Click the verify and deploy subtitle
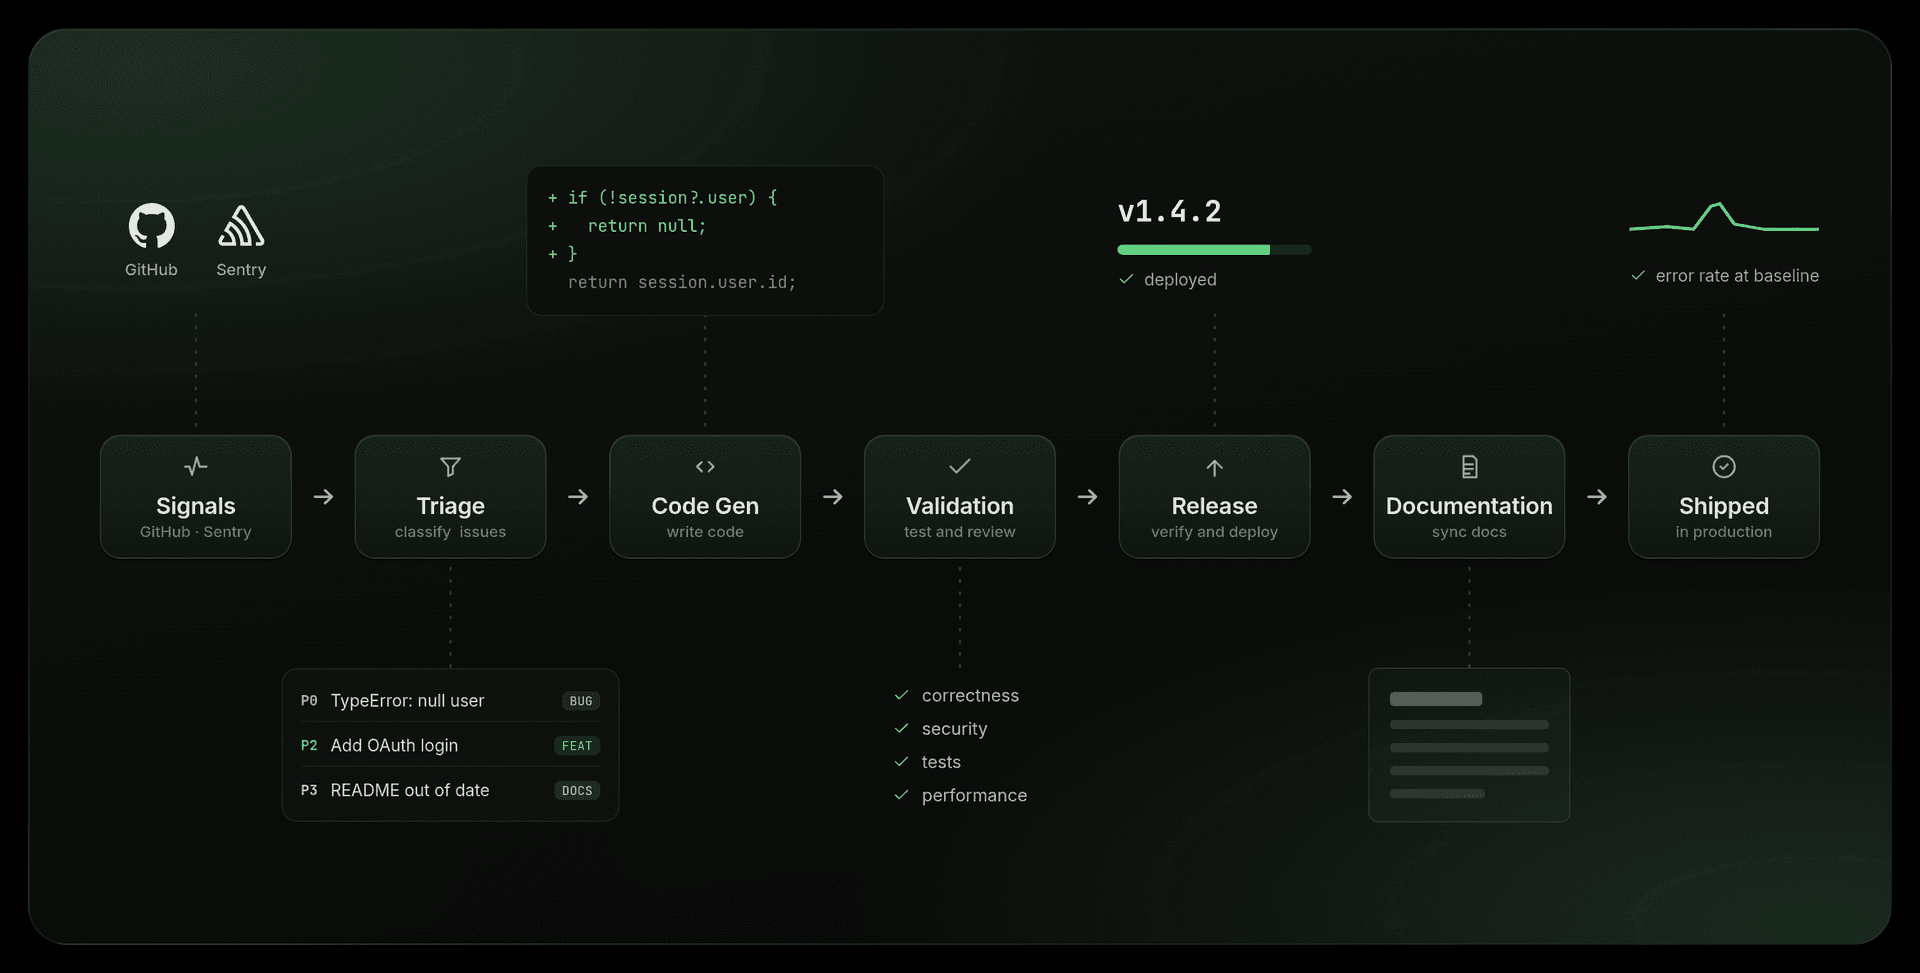 [x=1215, y=532]
